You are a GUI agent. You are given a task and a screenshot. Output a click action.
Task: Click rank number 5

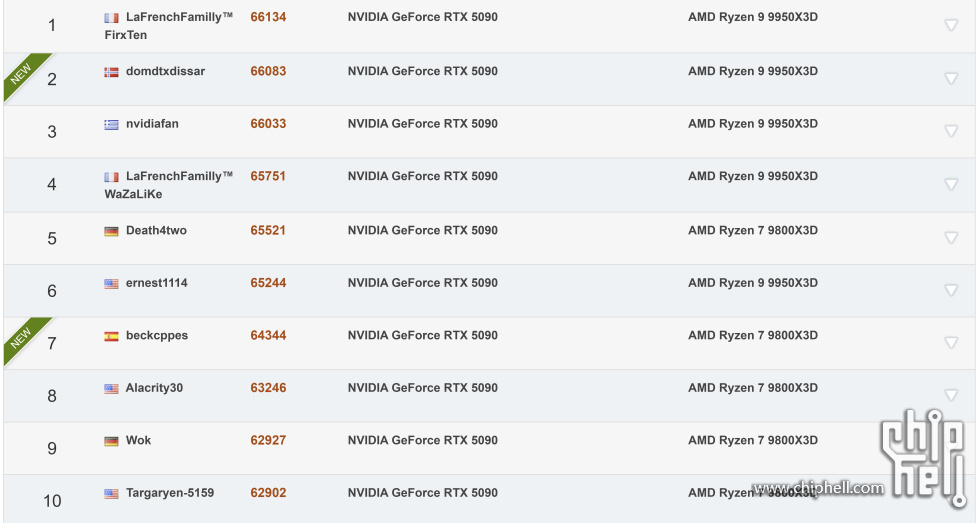(x=52, y=238)
